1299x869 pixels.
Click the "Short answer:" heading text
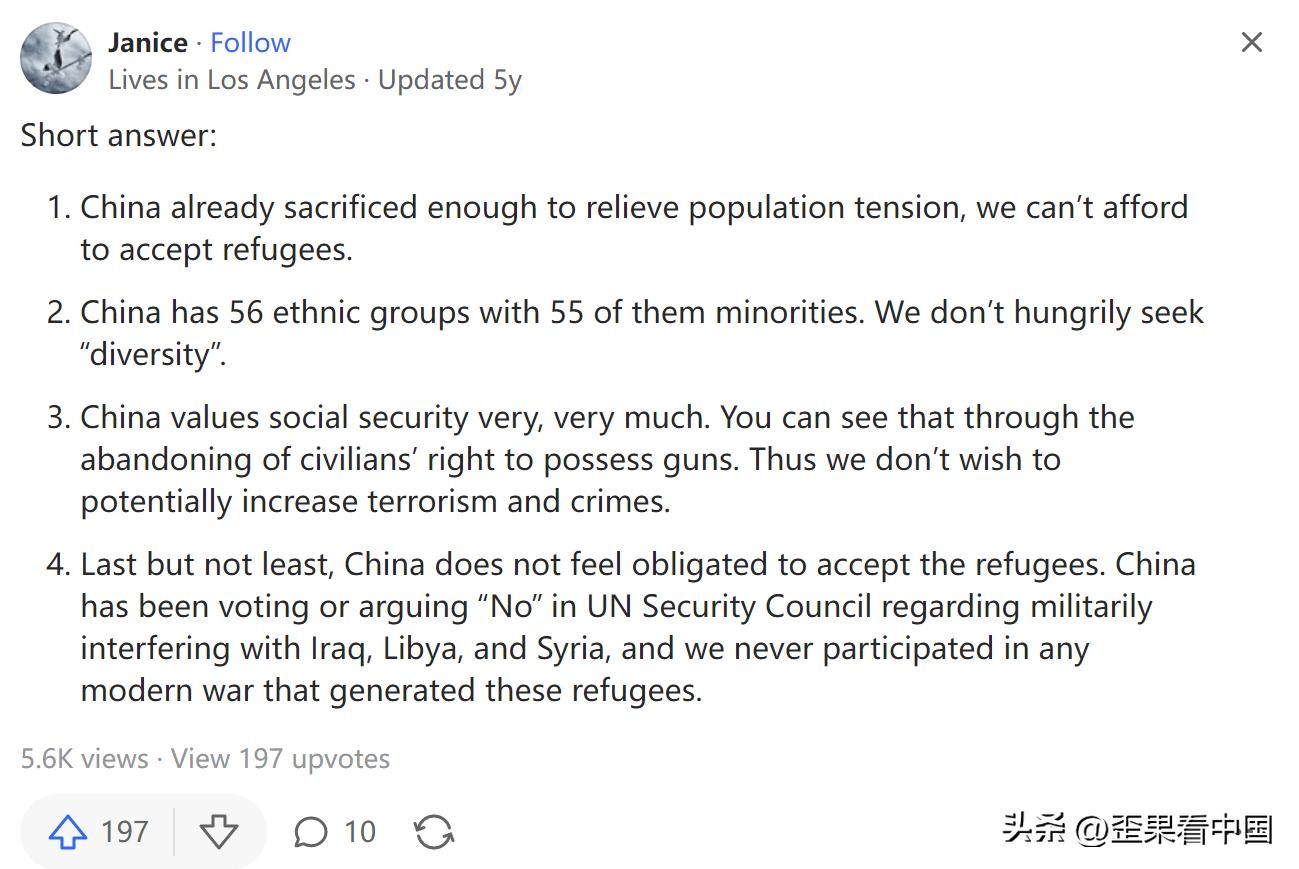click(118, 135)
